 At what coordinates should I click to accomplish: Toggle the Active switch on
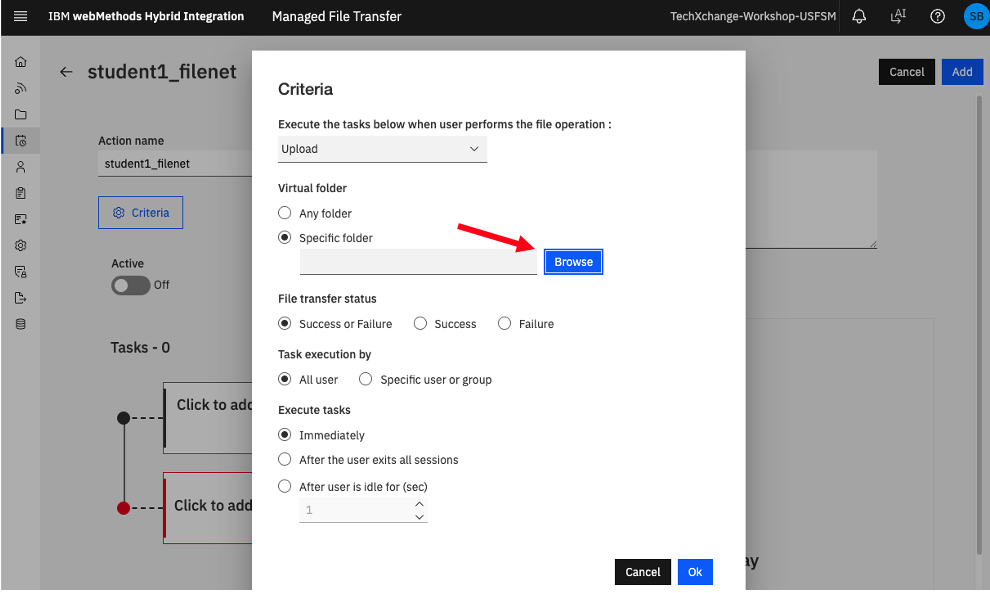(131, 285)
